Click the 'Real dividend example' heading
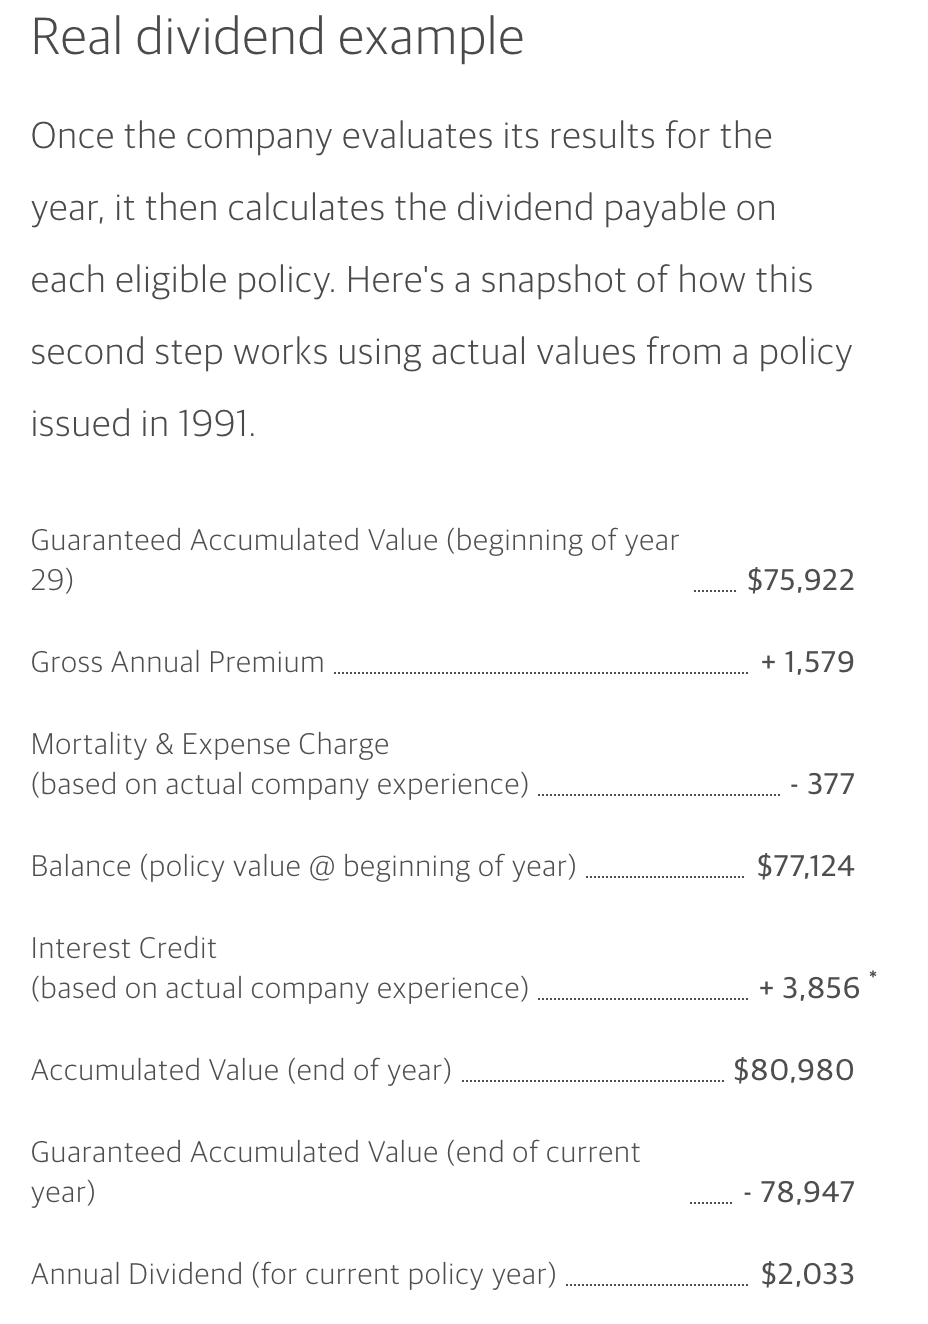928x1324 pixels. pos(277,38)
